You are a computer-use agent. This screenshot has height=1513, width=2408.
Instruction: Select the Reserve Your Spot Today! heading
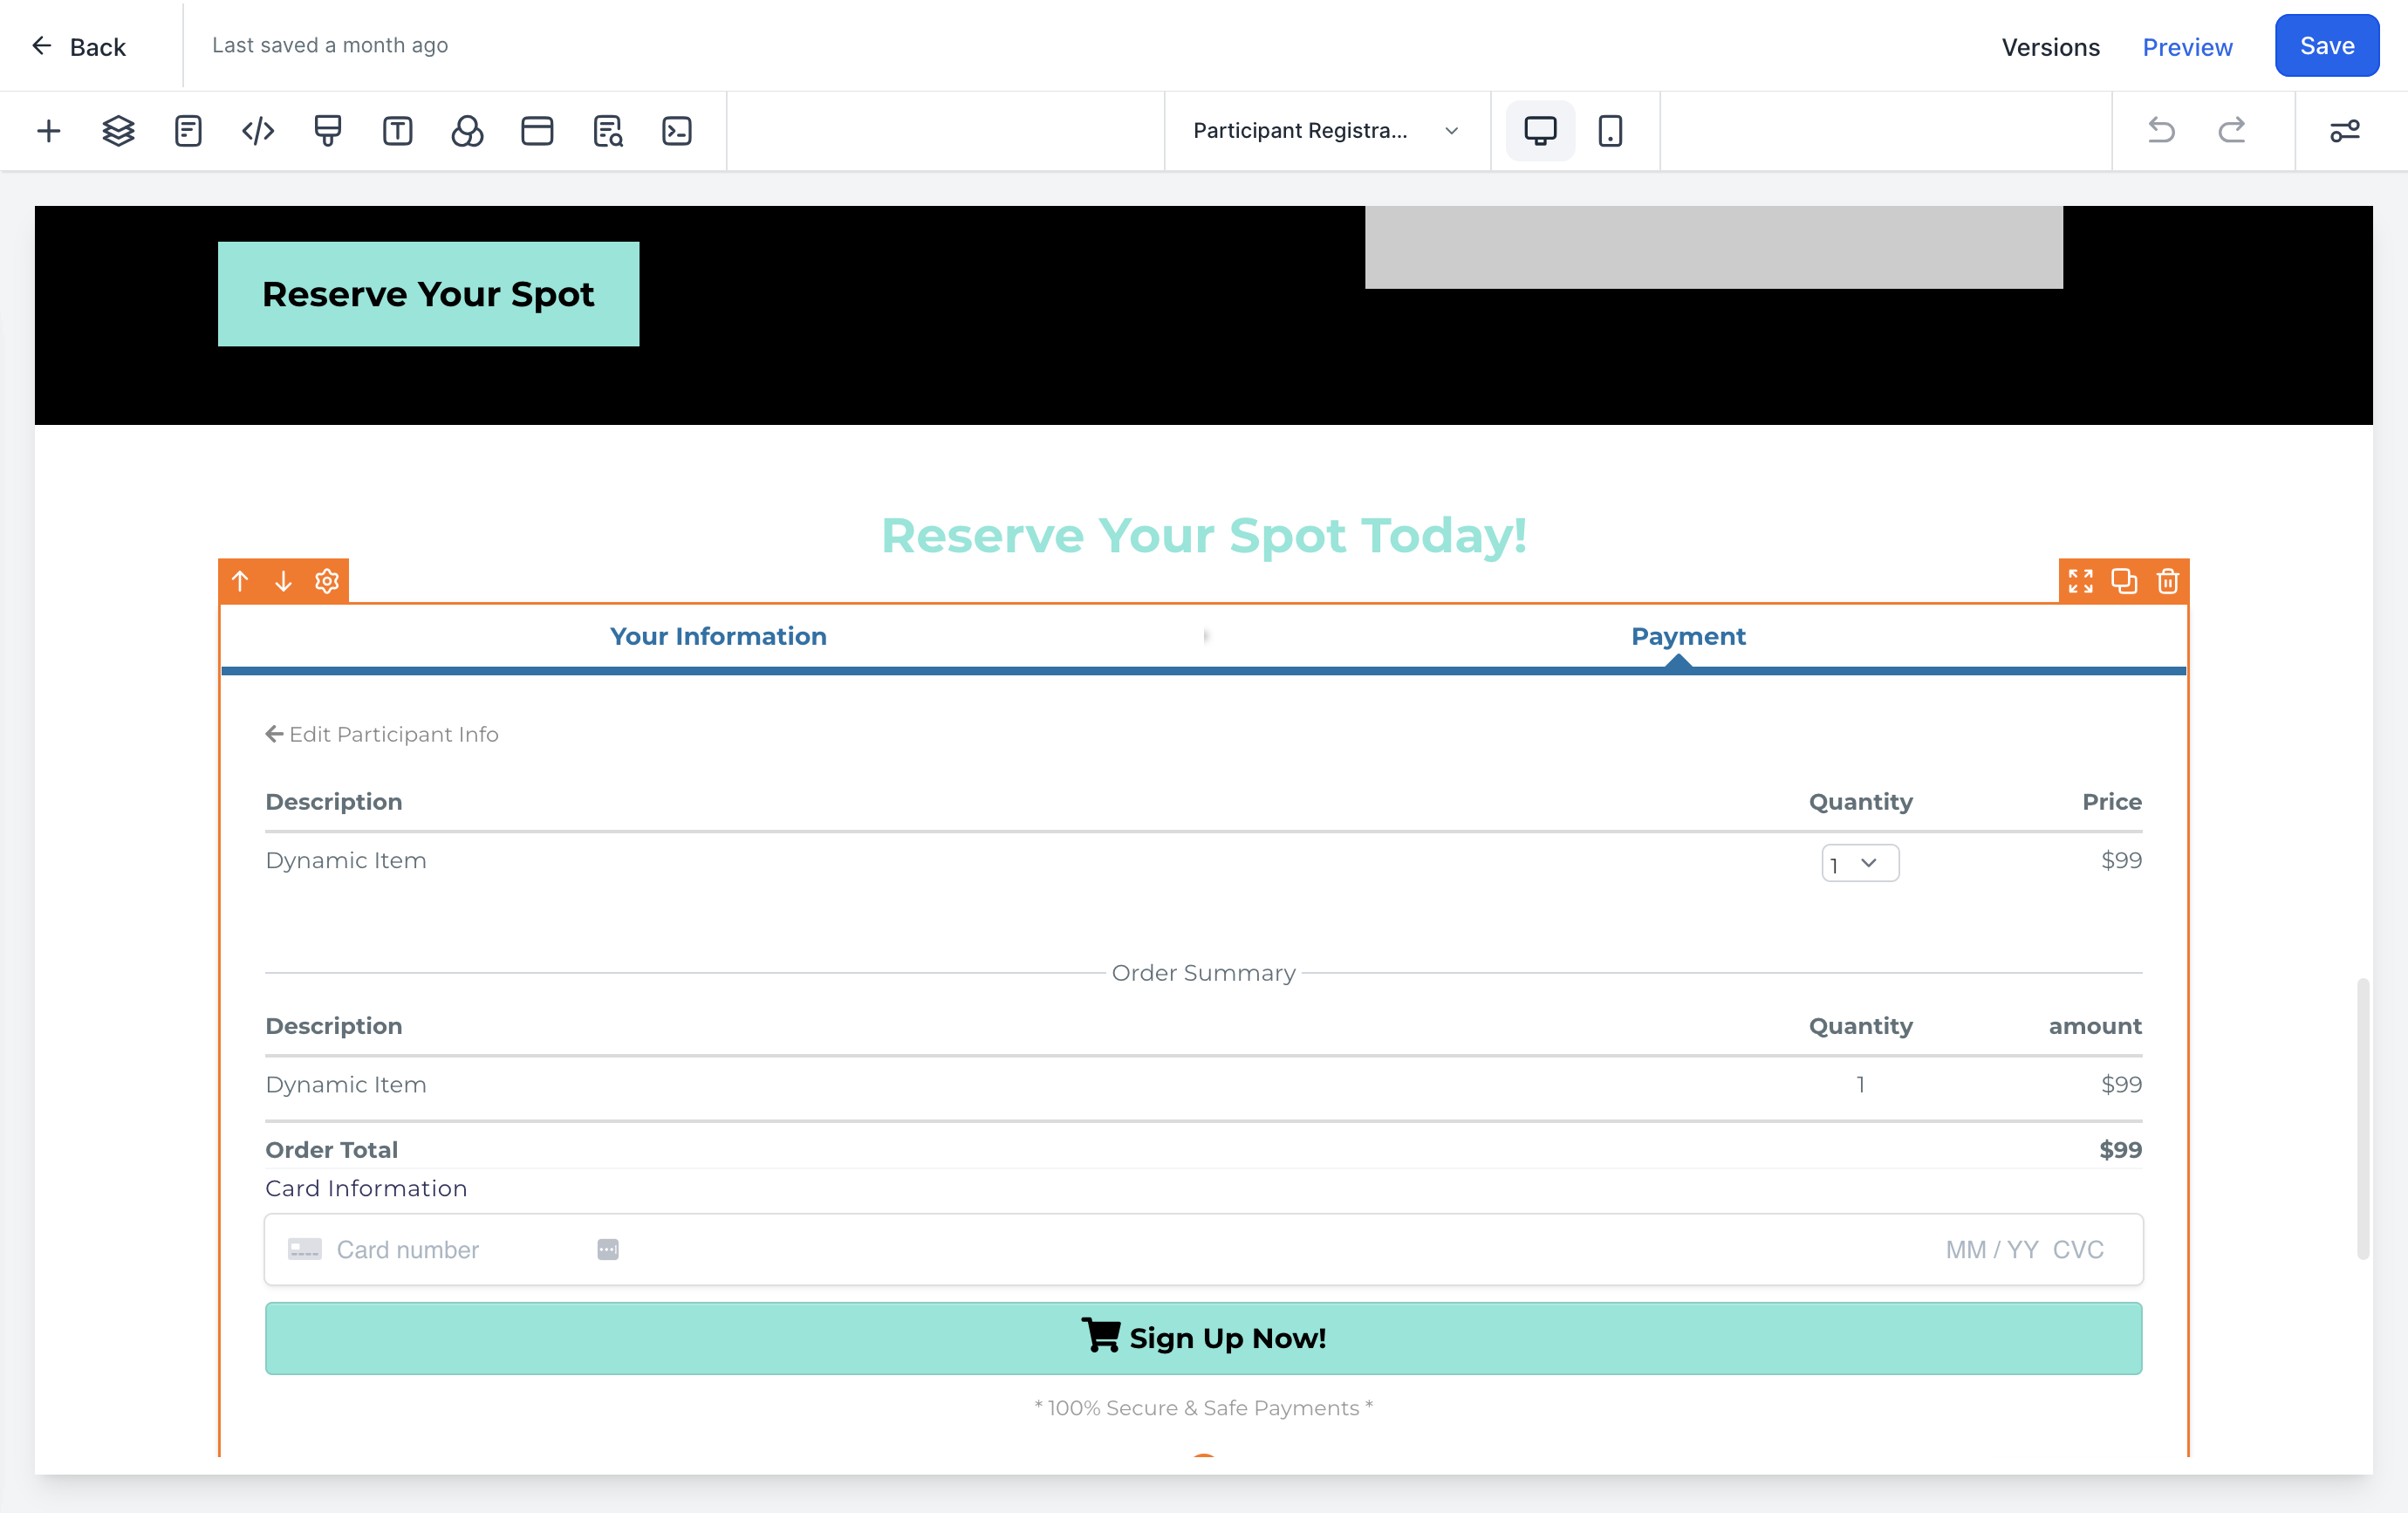1203,535
